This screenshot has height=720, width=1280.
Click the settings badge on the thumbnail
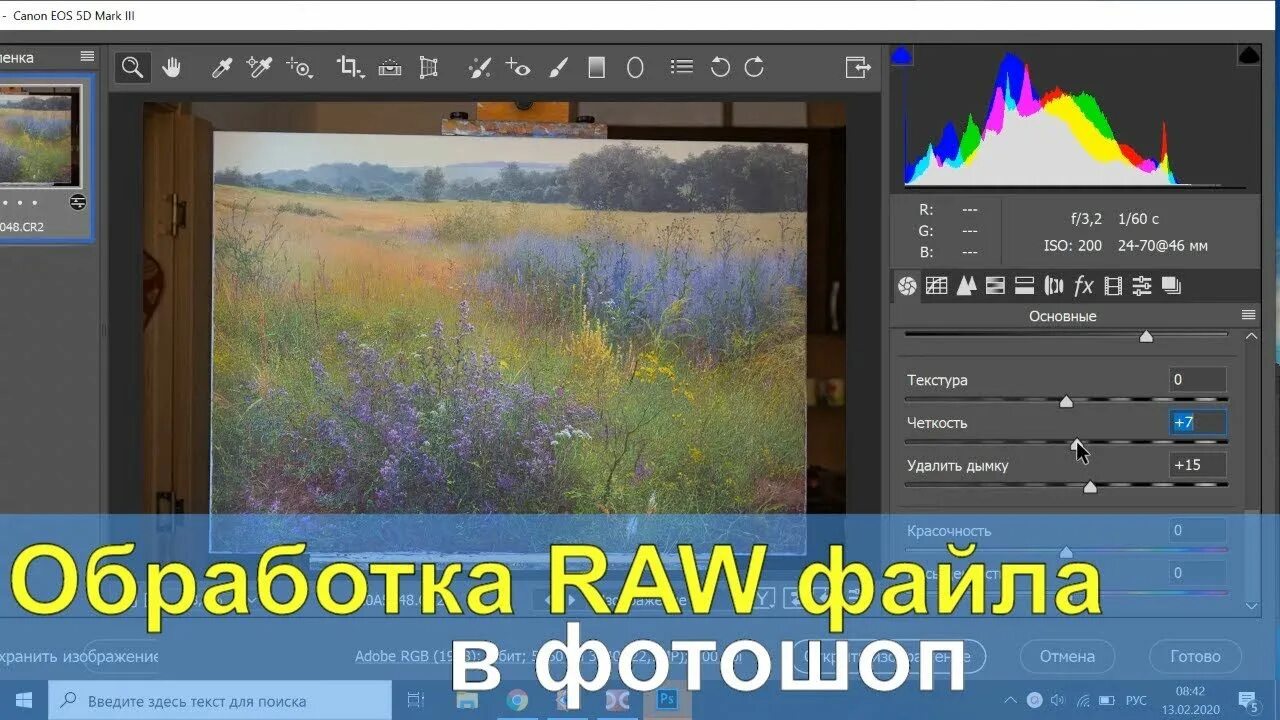click(78, 202)
